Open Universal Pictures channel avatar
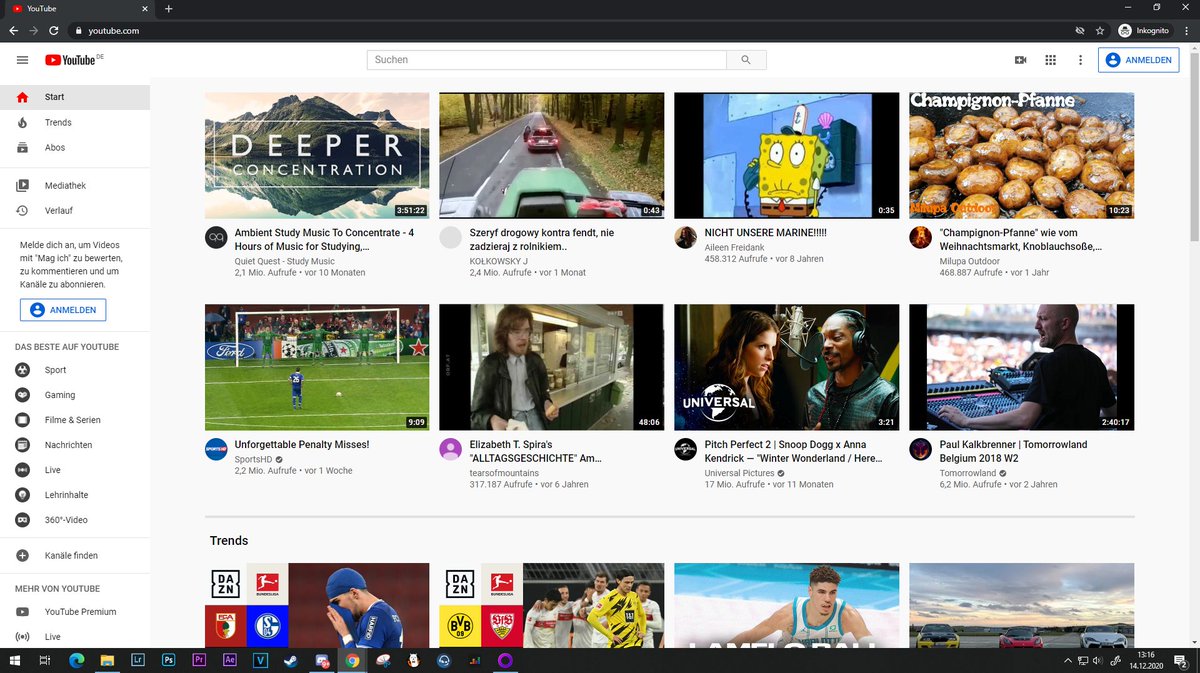This screenshot has height=673, width=1200. tap(685, 449)
